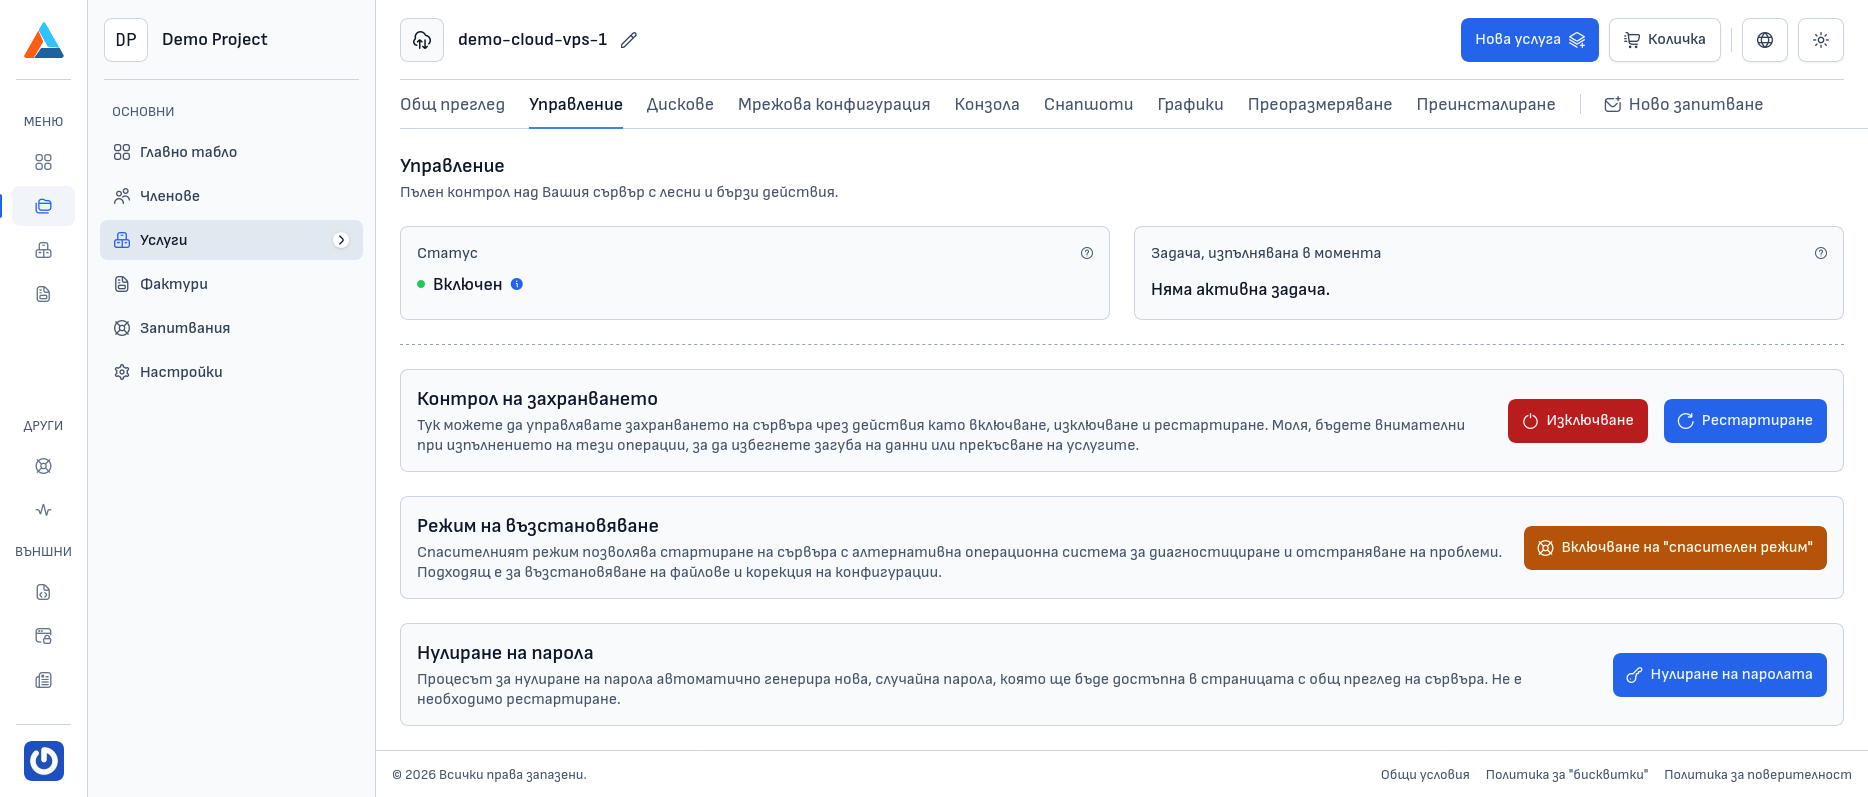Open the Нова услуга button
The width and height of the screenshot is (1868, 797).
tap(1529, 40)
